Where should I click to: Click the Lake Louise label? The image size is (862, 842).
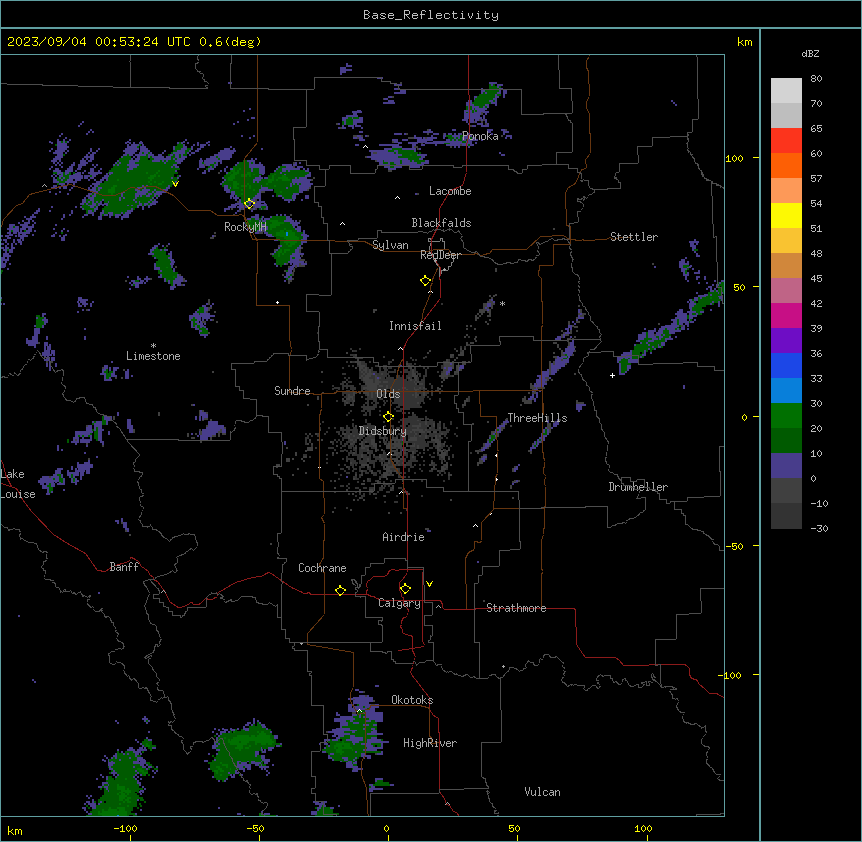18,484
